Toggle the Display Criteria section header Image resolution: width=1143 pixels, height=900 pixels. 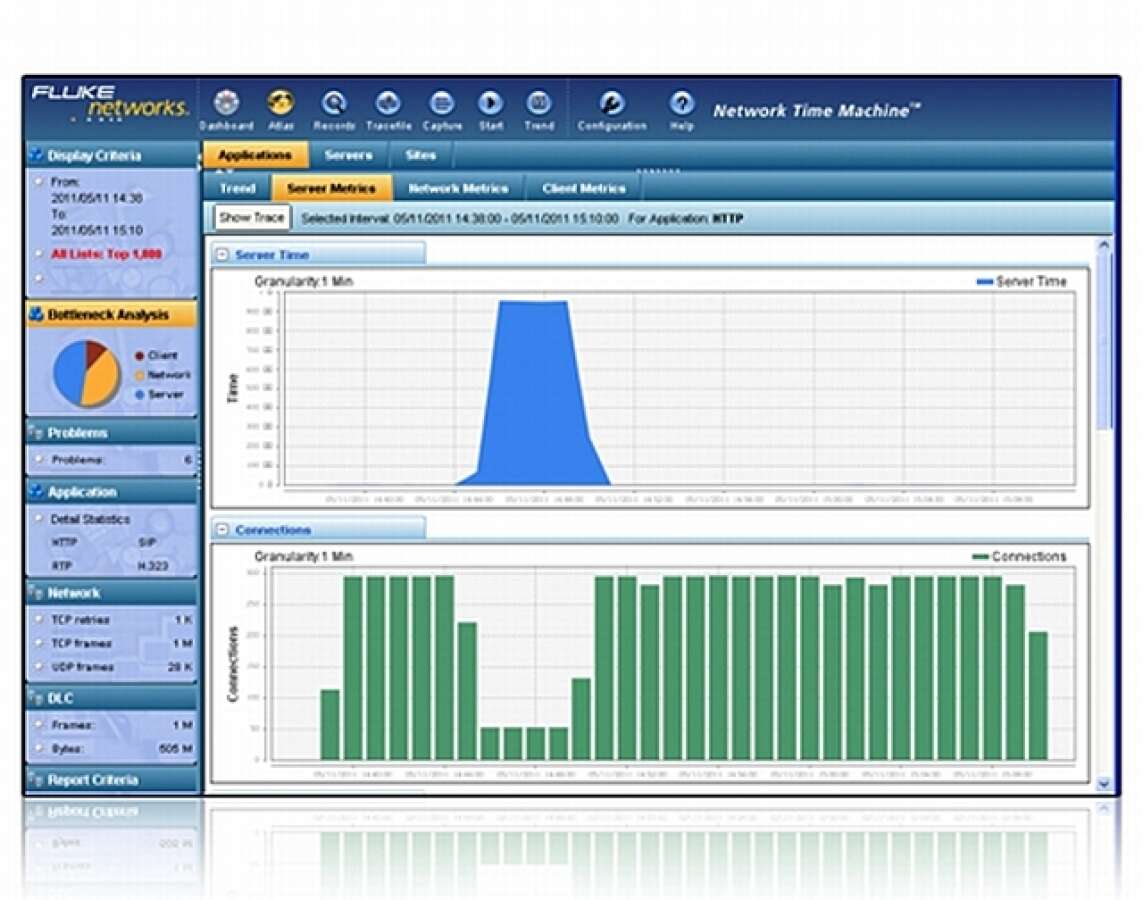click(112, 155)
